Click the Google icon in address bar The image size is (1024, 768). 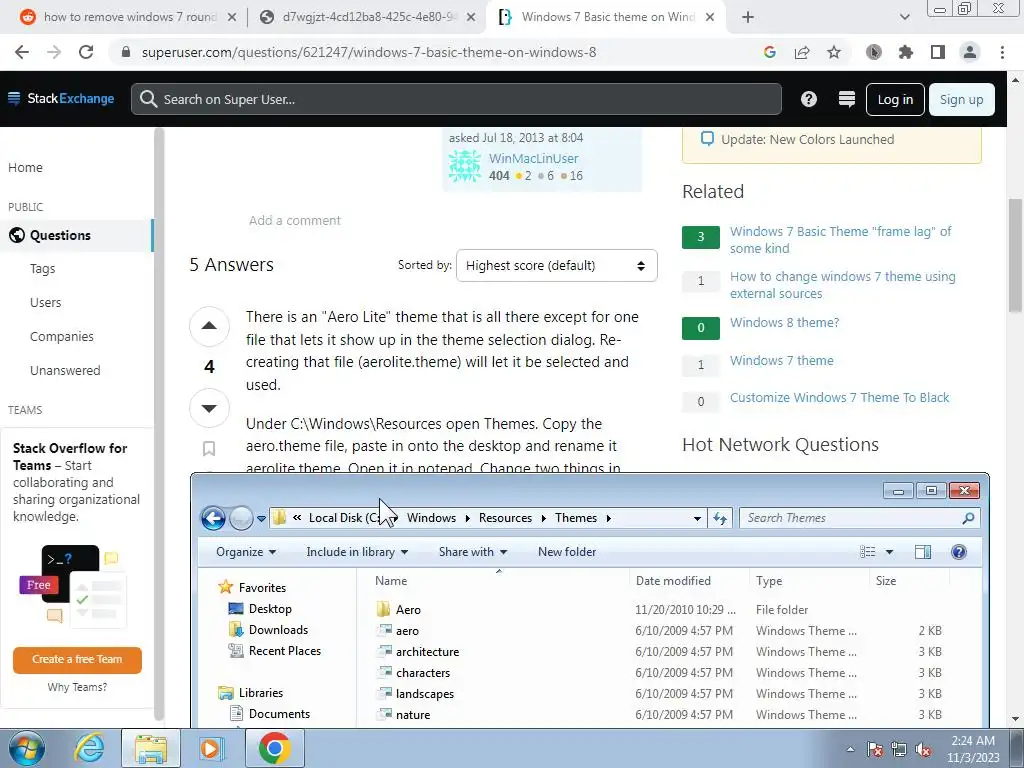(x=769, y=52)
